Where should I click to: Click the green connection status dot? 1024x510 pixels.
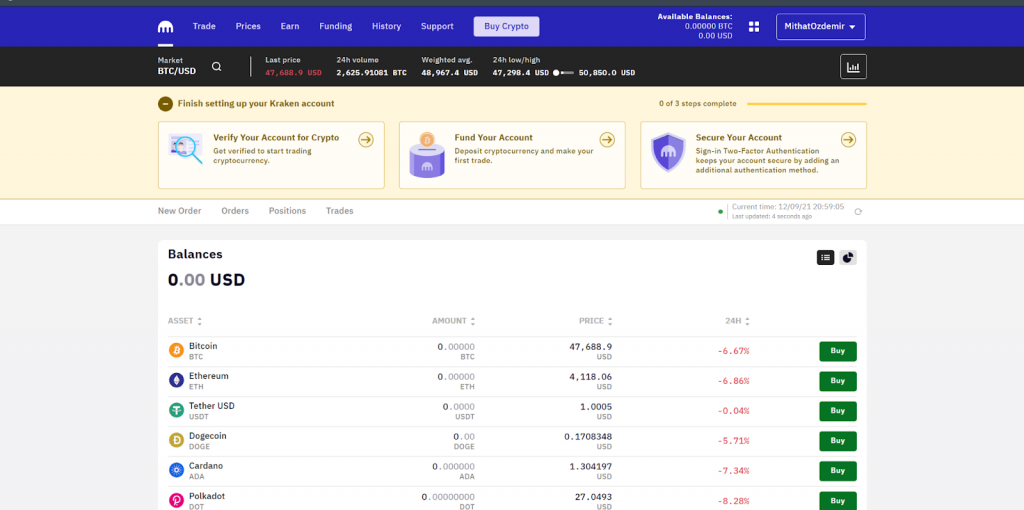(720, 212)
